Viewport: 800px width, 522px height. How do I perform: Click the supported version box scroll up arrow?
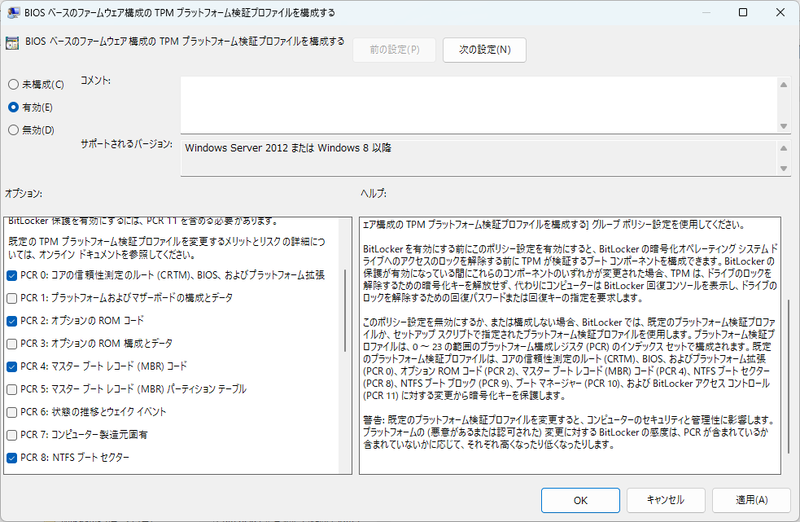click(x=784, y=148)
